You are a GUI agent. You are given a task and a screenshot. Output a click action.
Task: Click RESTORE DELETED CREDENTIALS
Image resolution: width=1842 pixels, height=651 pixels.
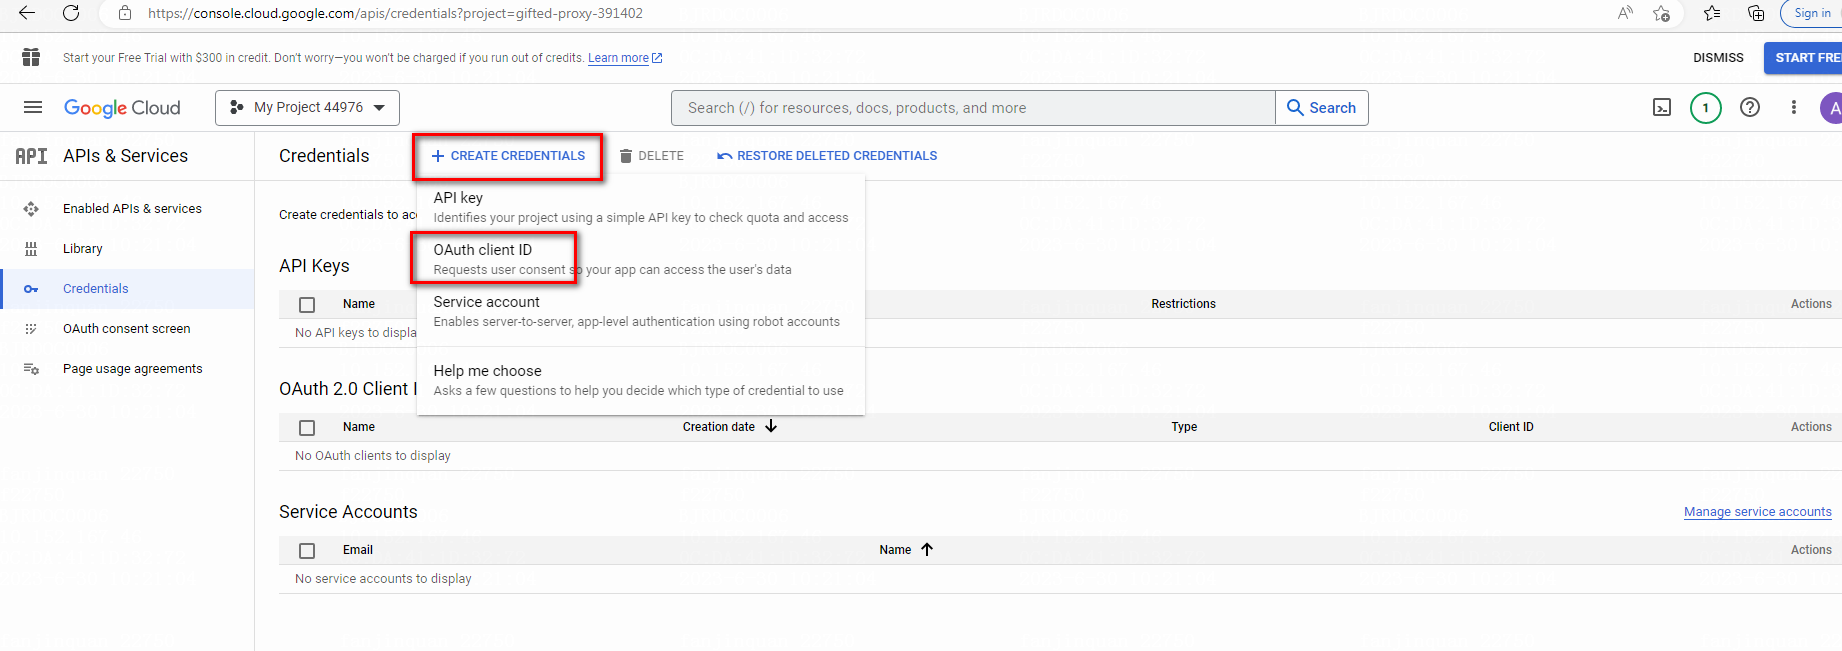tap(827, 156)
